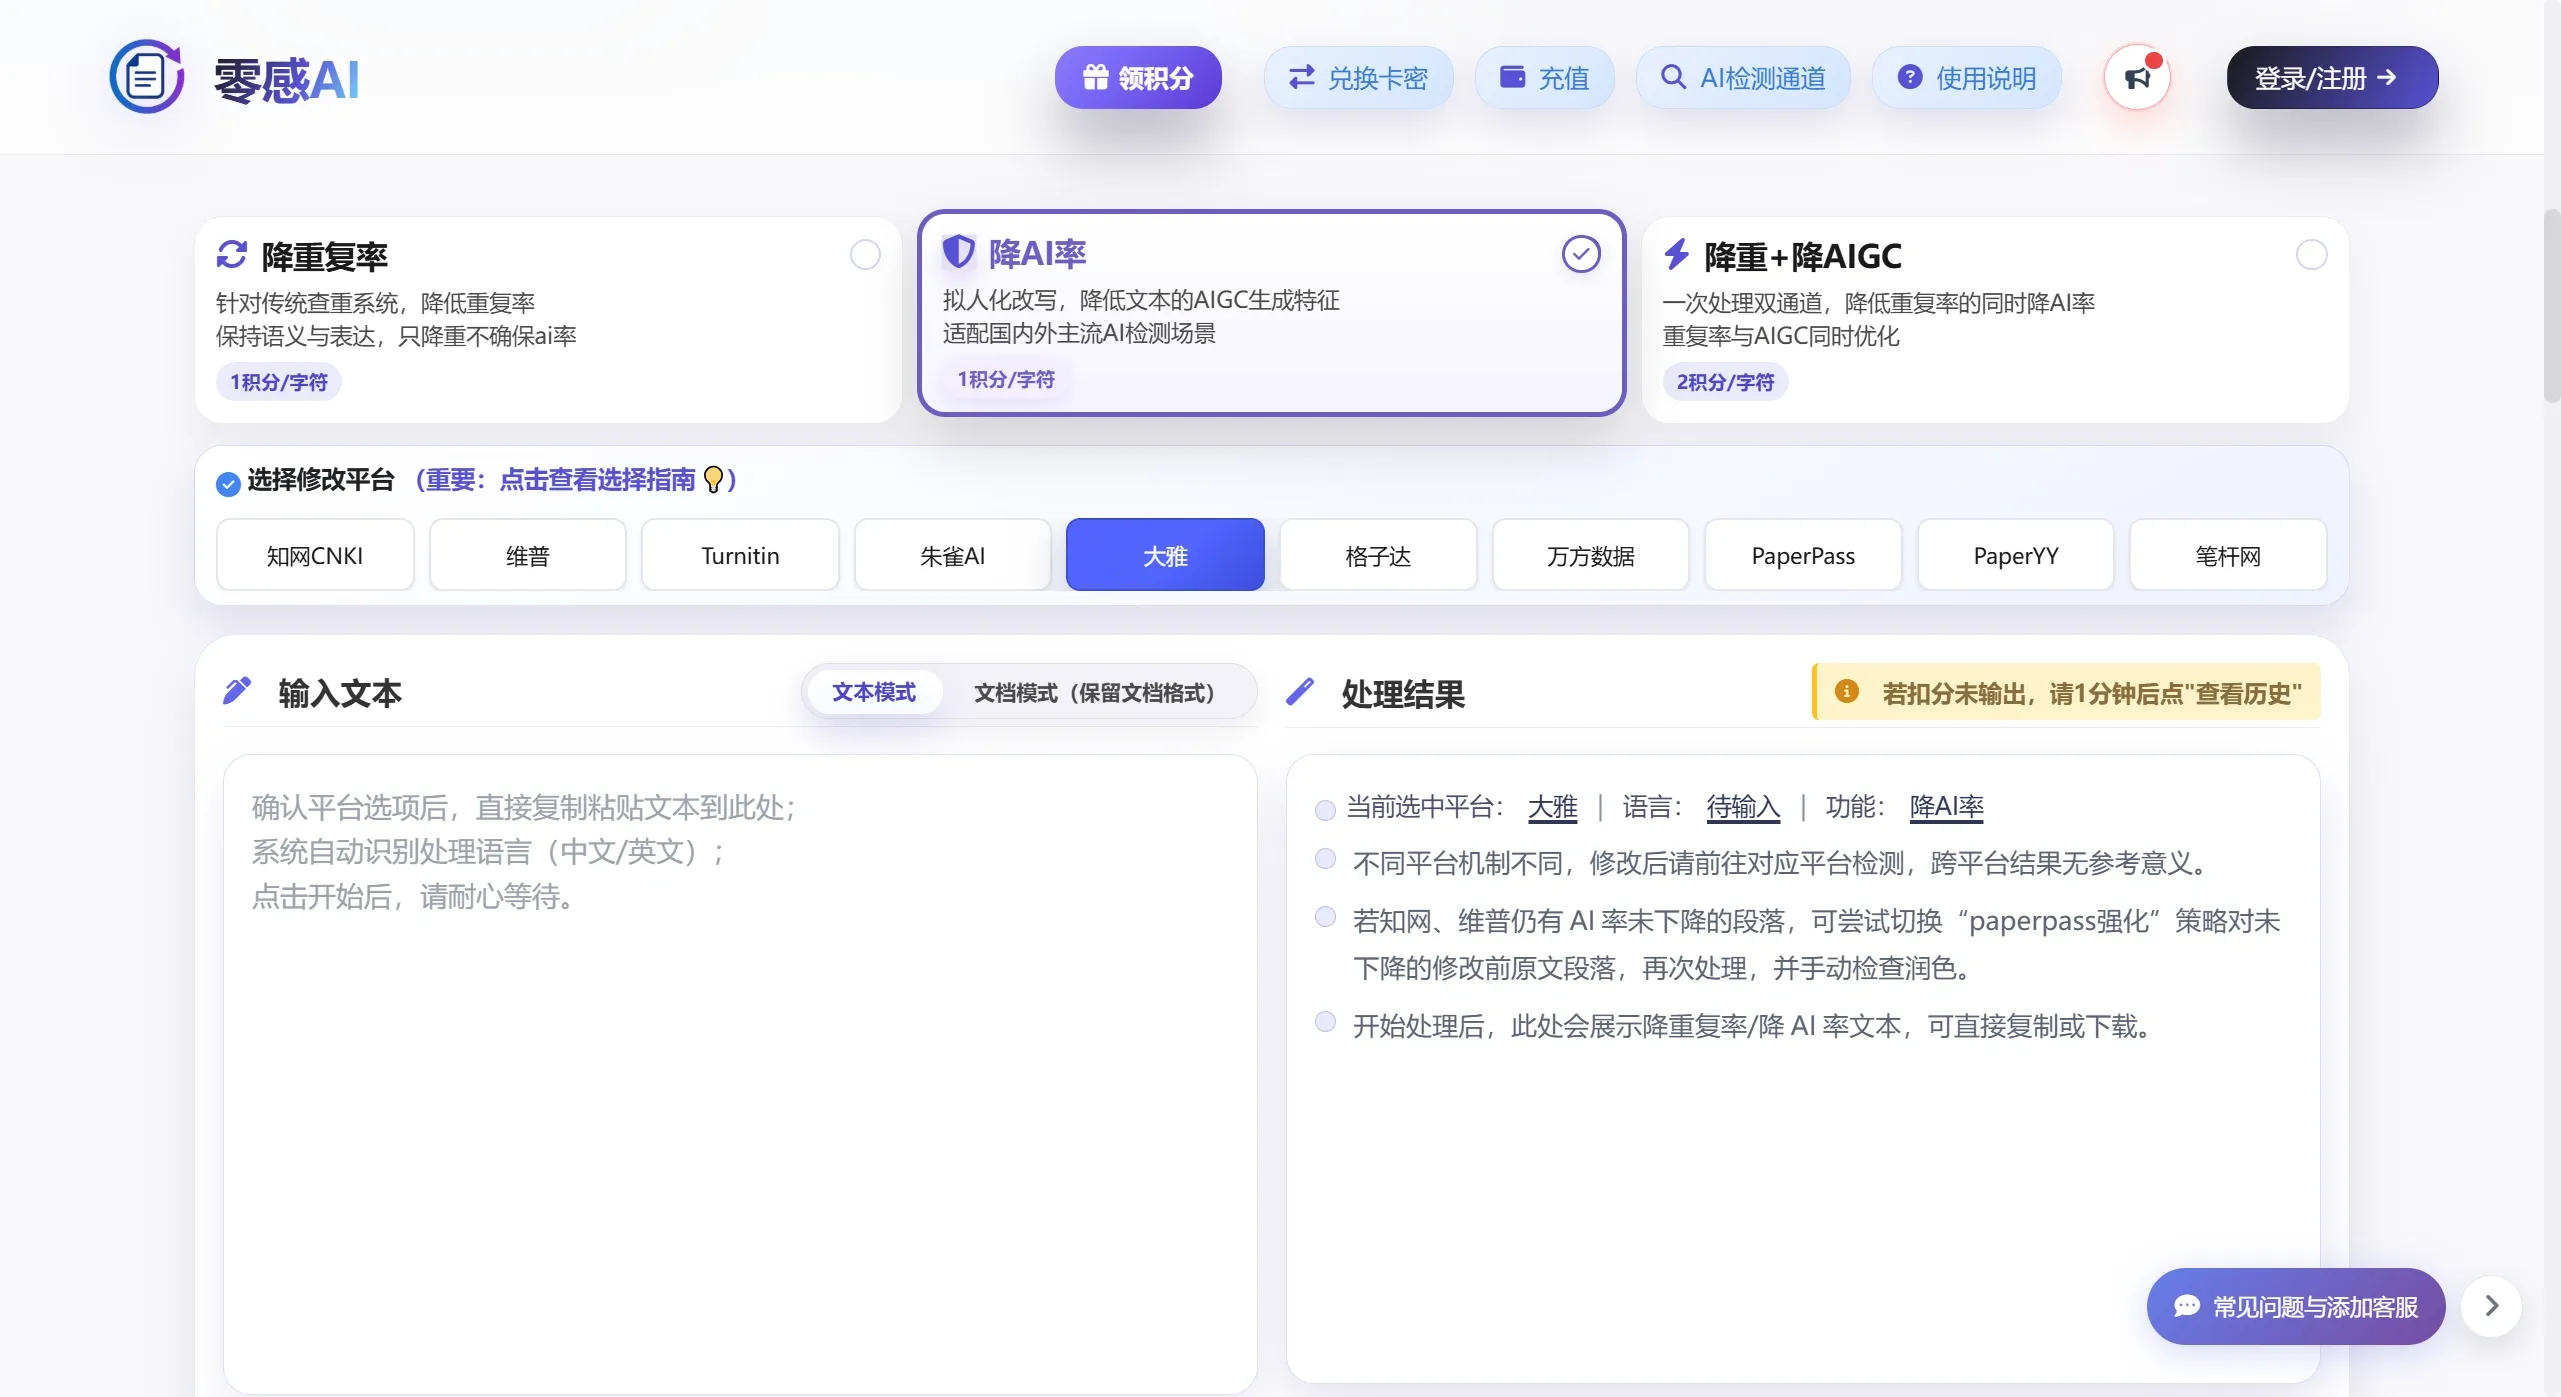This screenshot has width=2561, height=1397.
Task: Open the megaphone notification icon with red dot
Action: tap(2137, 77)
